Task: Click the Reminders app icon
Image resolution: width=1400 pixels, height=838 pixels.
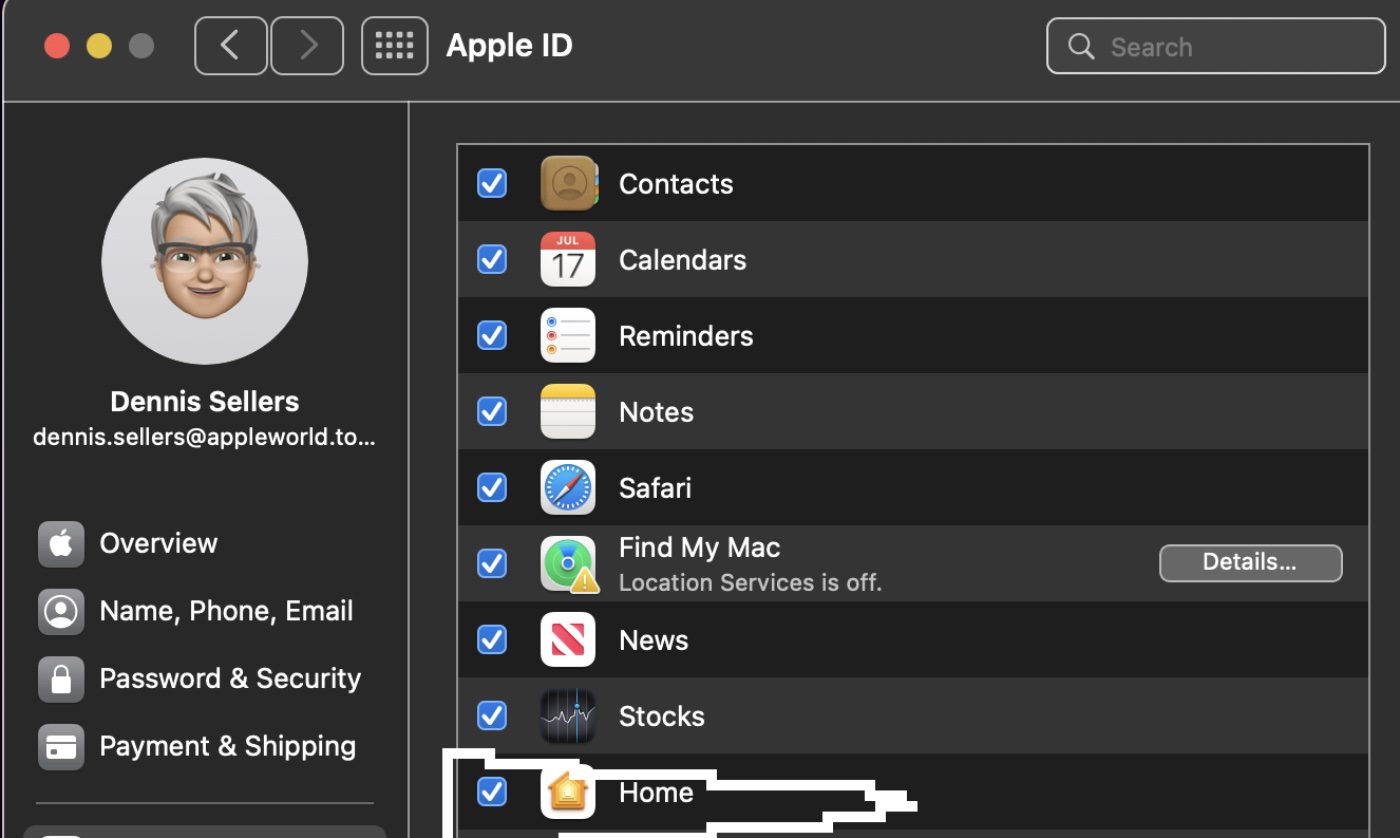Action: pos(568,335)
